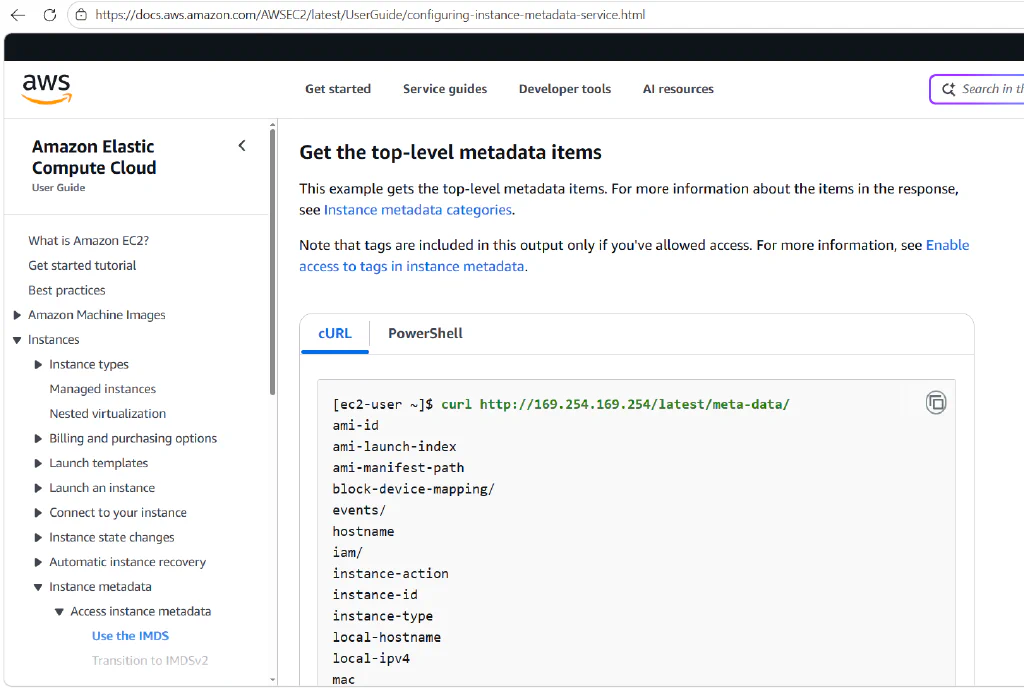
Task: Click the browser back arrow
Action: (x=18, y=15)
